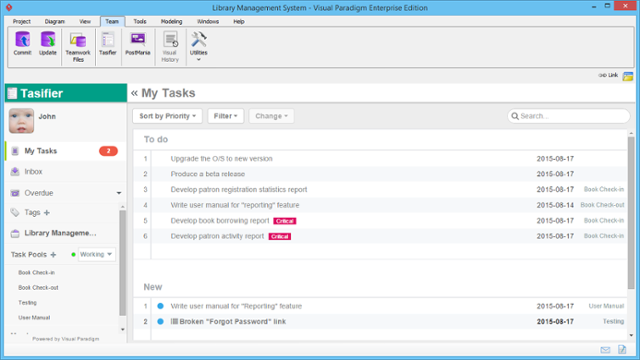640x360 pixels.
Task: Open the Modeling menu tab
Action: [x=171, y=22]
